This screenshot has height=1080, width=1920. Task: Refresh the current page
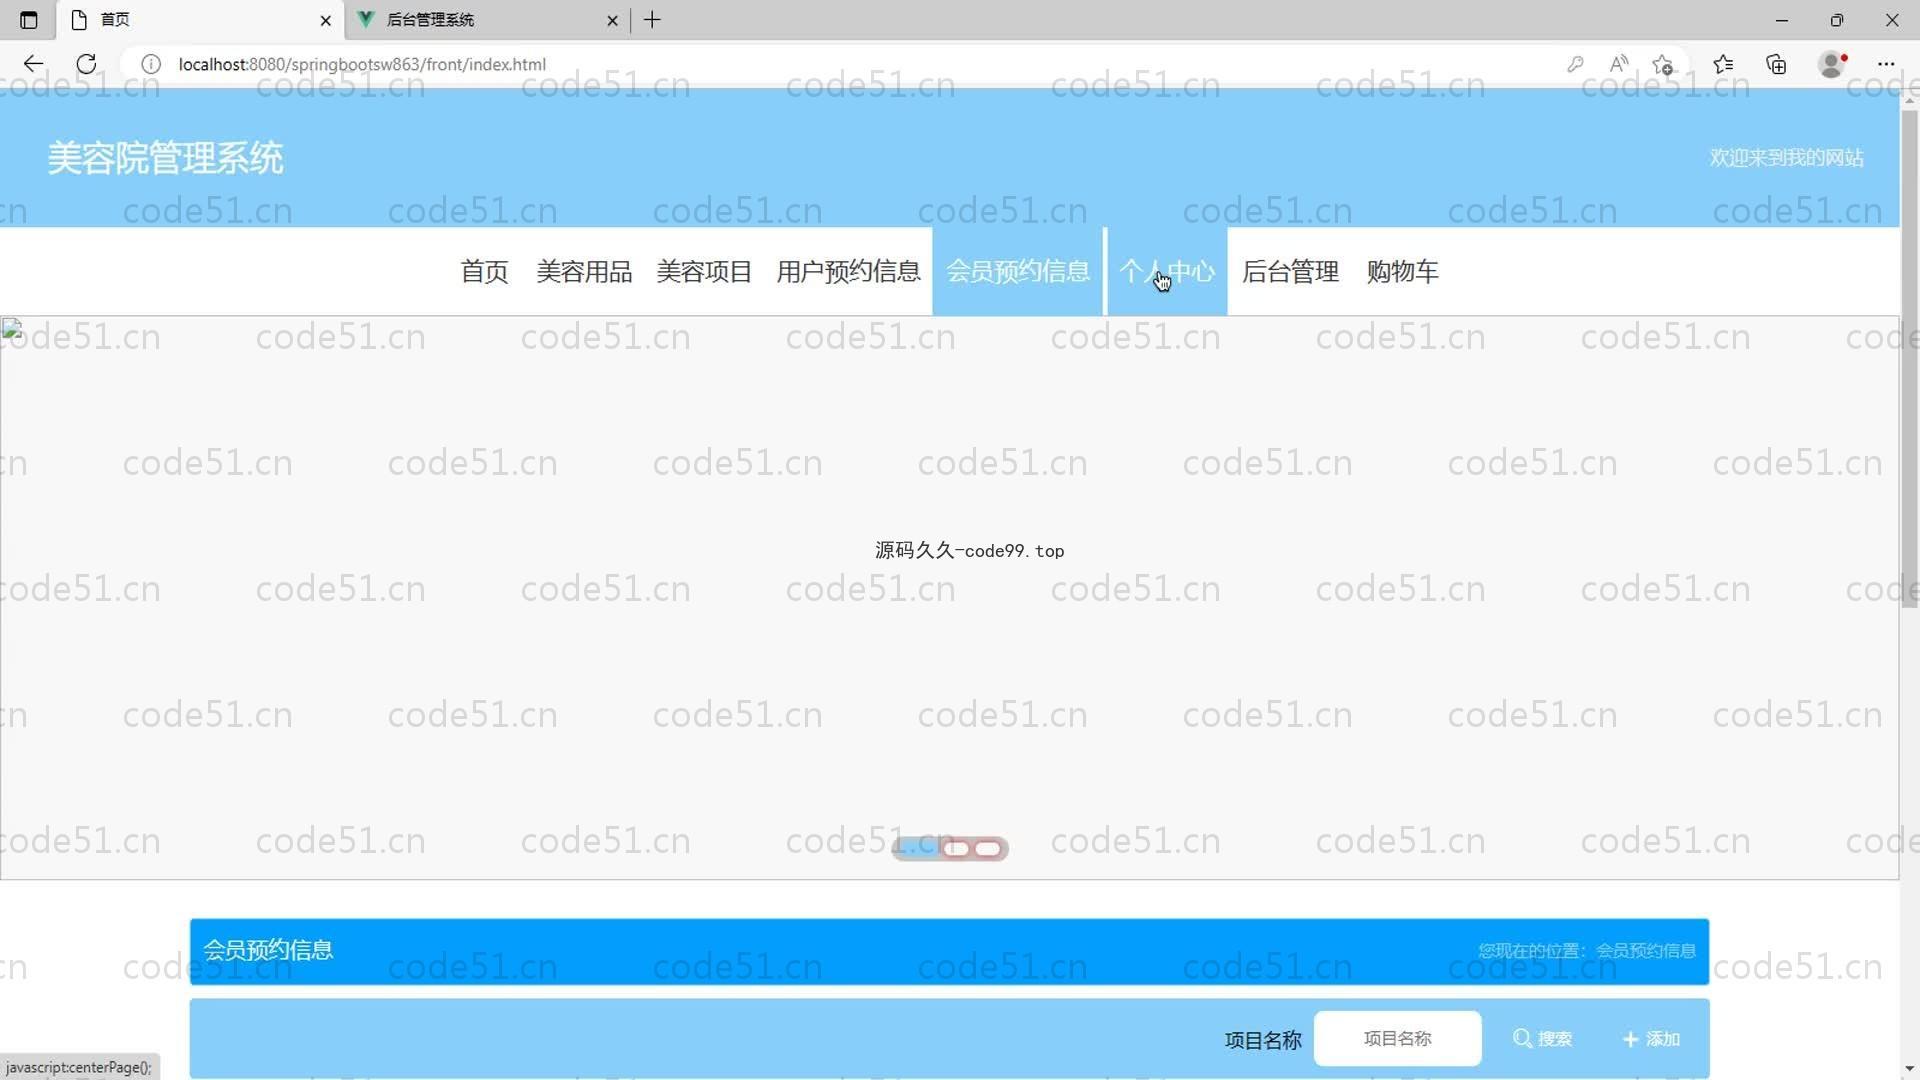coord(86,64)
